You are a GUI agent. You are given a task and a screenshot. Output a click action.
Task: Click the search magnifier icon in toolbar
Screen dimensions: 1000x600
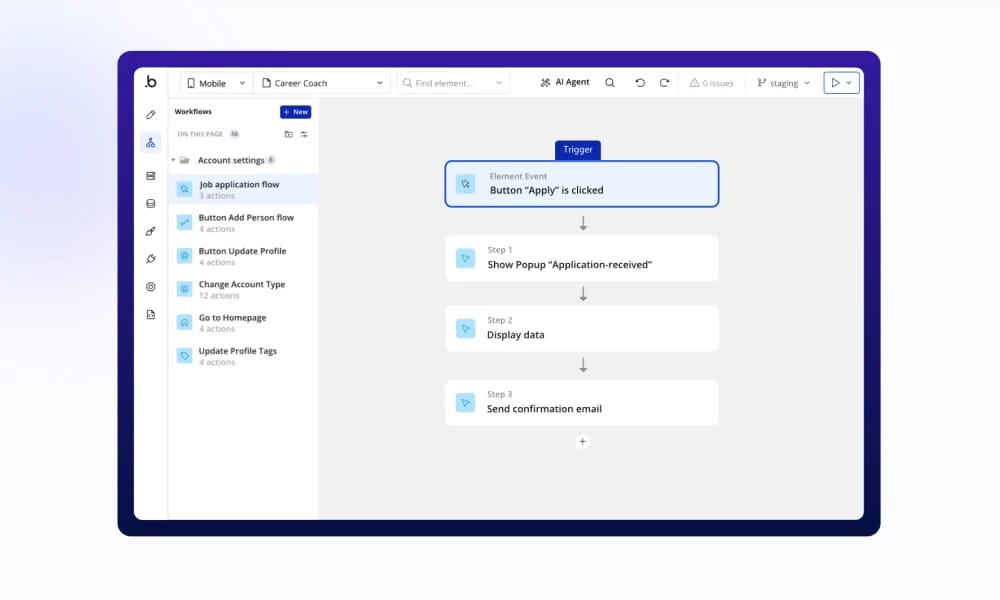[x=610, y=83]
